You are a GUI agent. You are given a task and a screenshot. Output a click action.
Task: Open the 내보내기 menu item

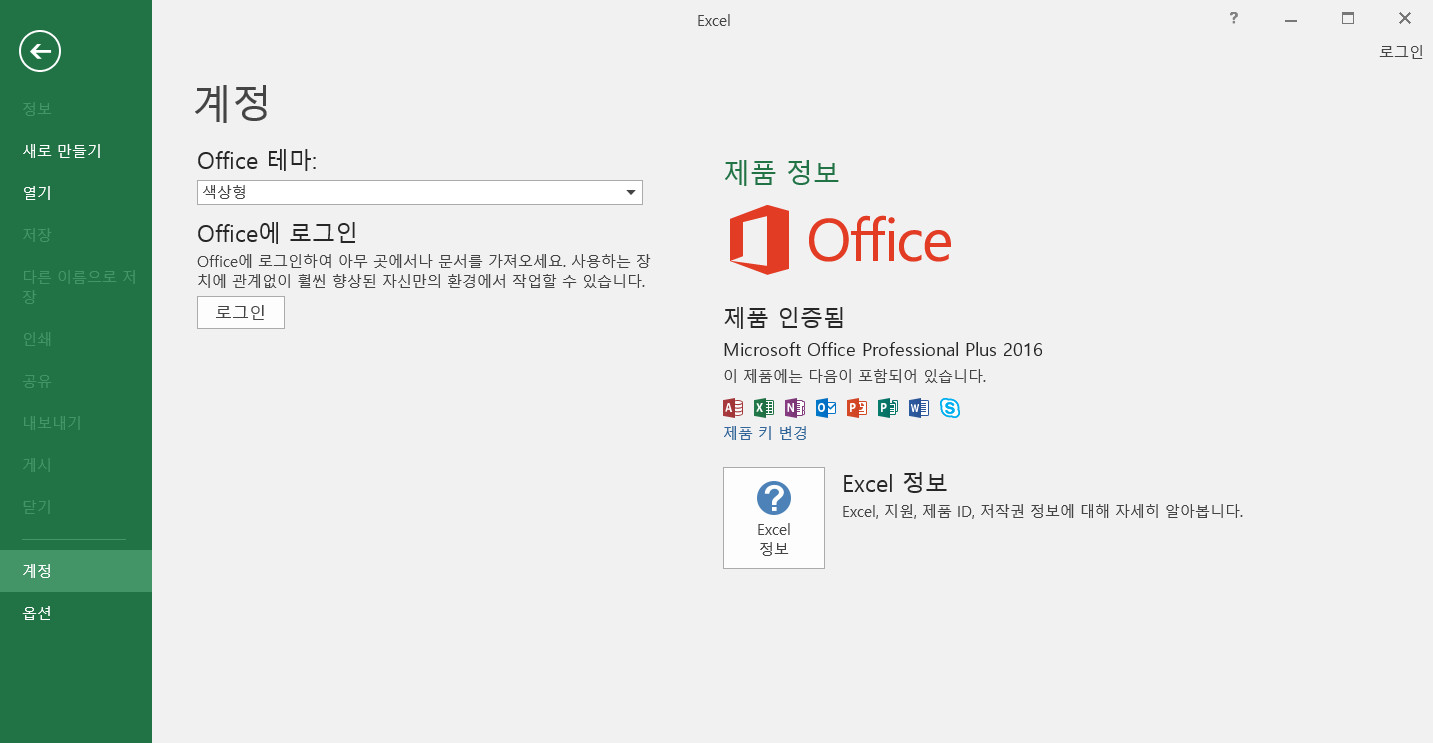pos(76,422)
